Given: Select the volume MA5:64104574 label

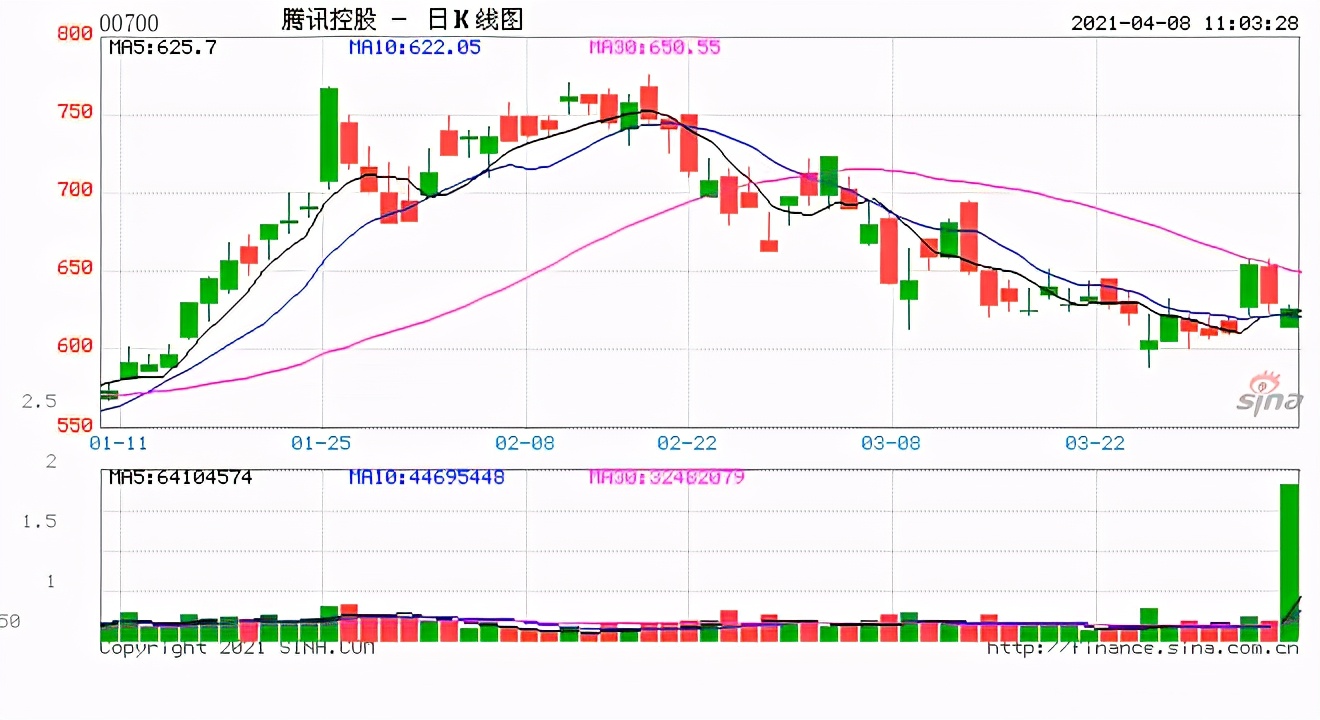Looking at the screenshot, I should tap(180, 477).
